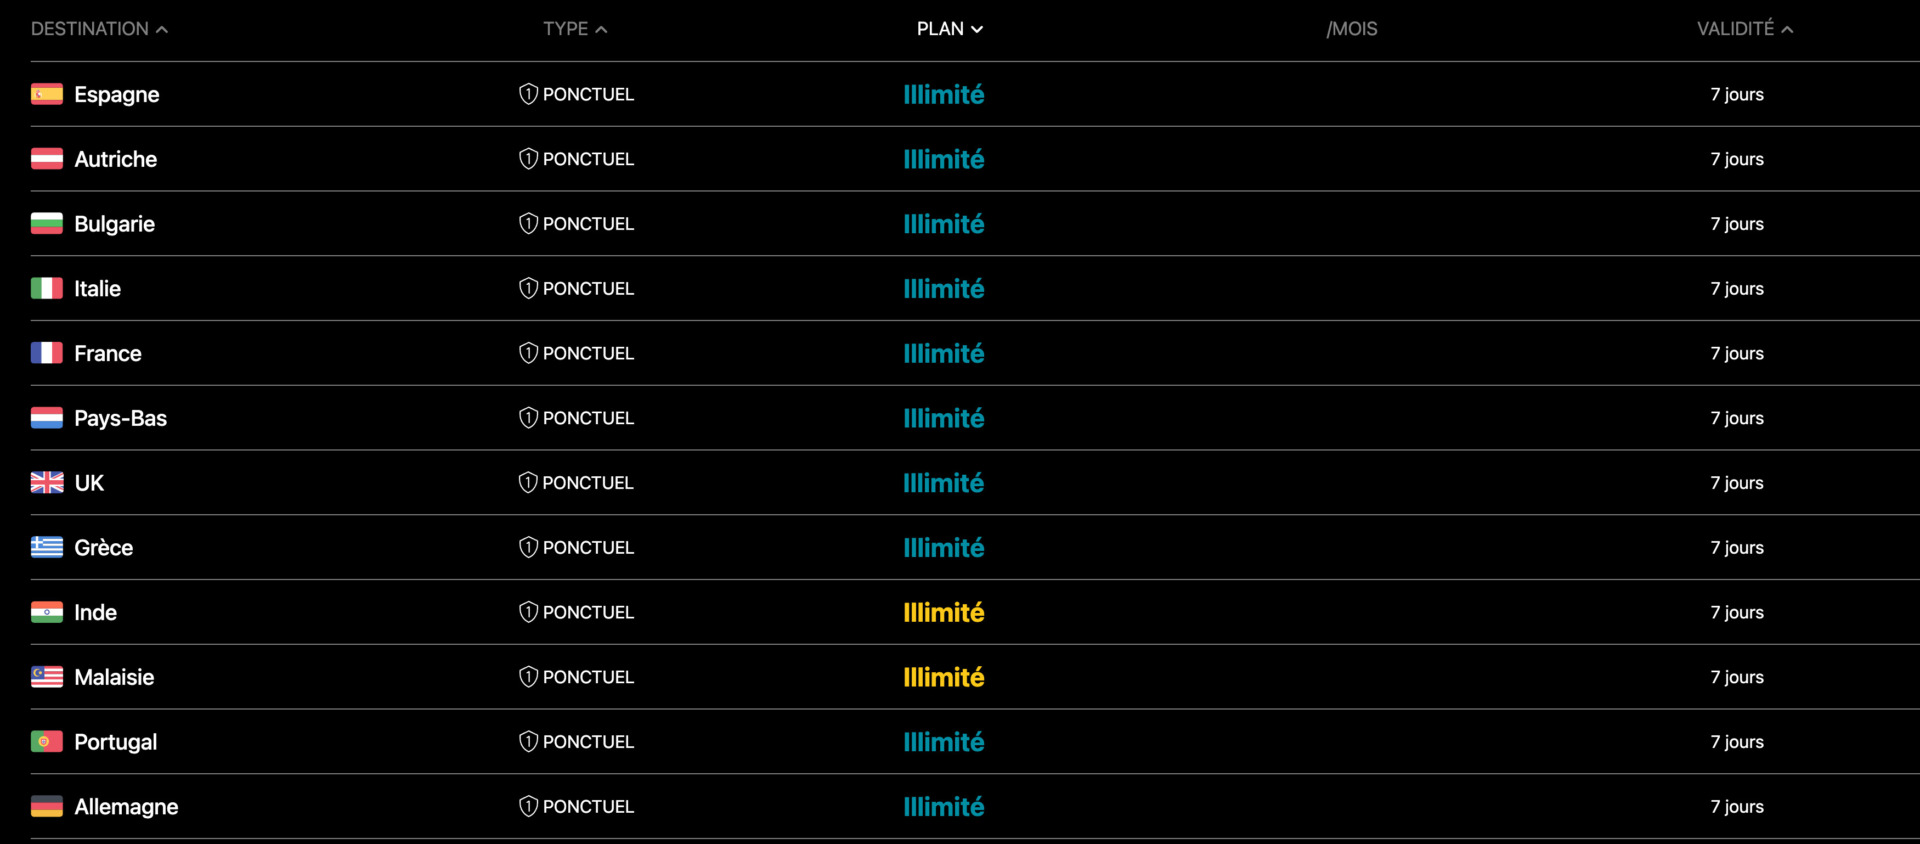Click the yellow Illimité plan for Malaisie
The height and width of the screenshot is (844, 1920).
click(943, 677)
